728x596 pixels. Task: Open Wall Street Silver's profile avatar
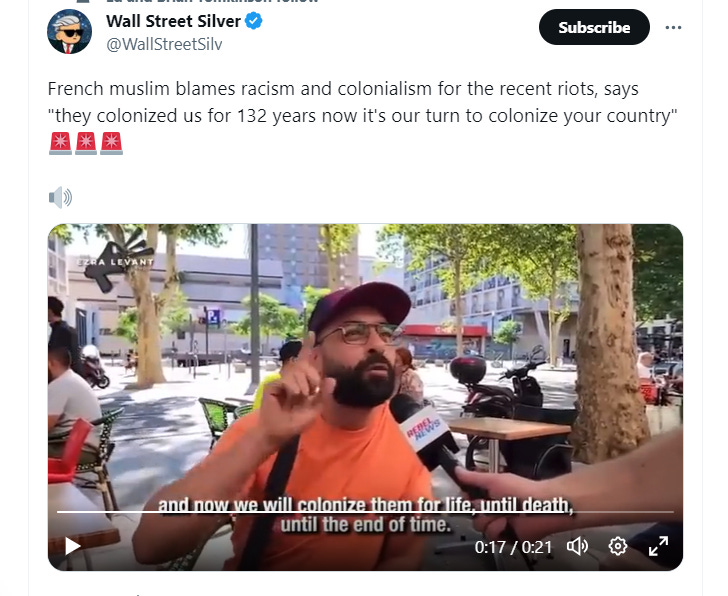(69, 32)
